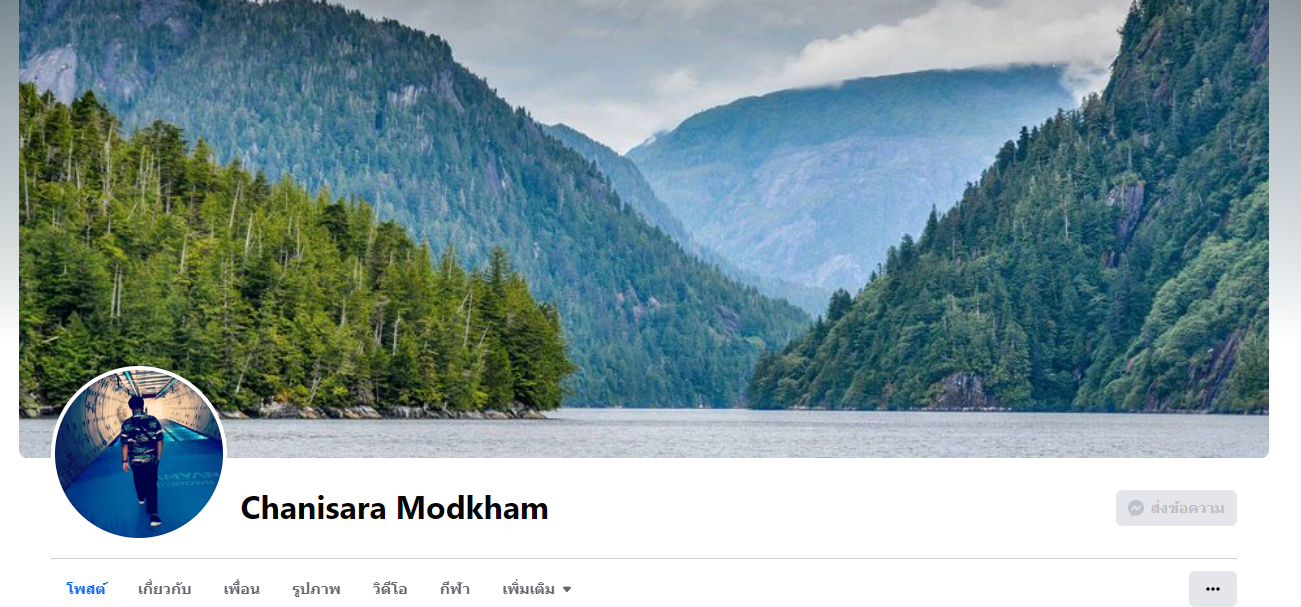
Task: Open the เพื่อน friends tab
Action: coord(241,589)
